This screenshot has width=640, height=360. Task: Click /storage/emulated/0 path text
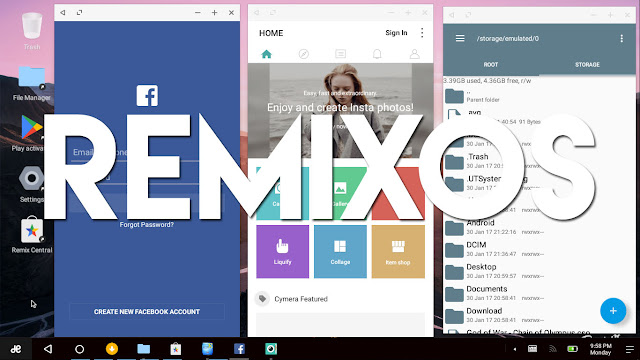[508, 38]
